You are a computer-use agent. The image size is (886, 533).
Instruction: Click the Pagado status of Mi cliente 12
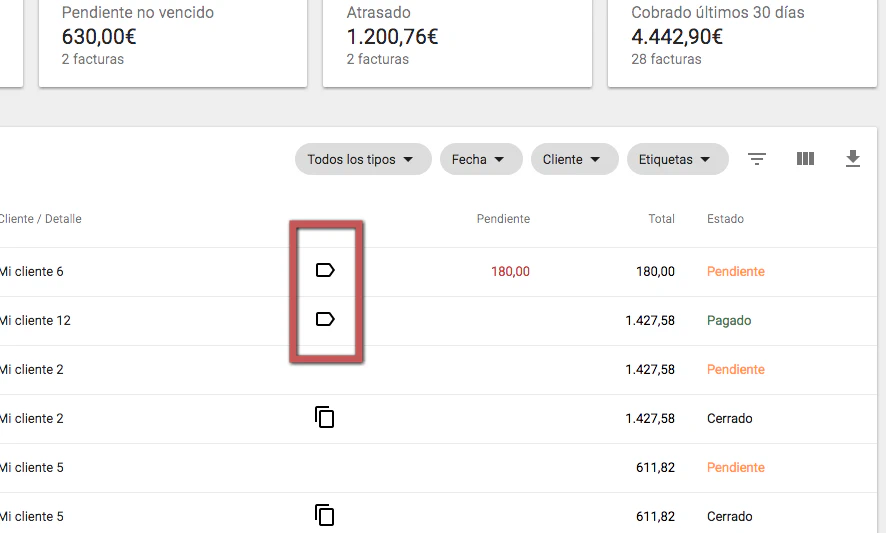pyautogui.click(x=729, y=320)
